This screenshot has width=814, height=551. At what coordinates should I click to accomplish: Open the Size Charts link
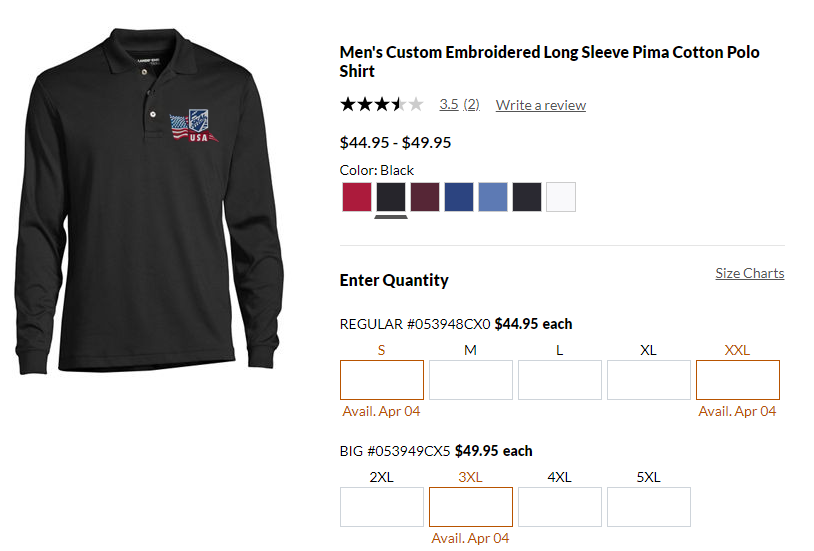pos(750,273)
